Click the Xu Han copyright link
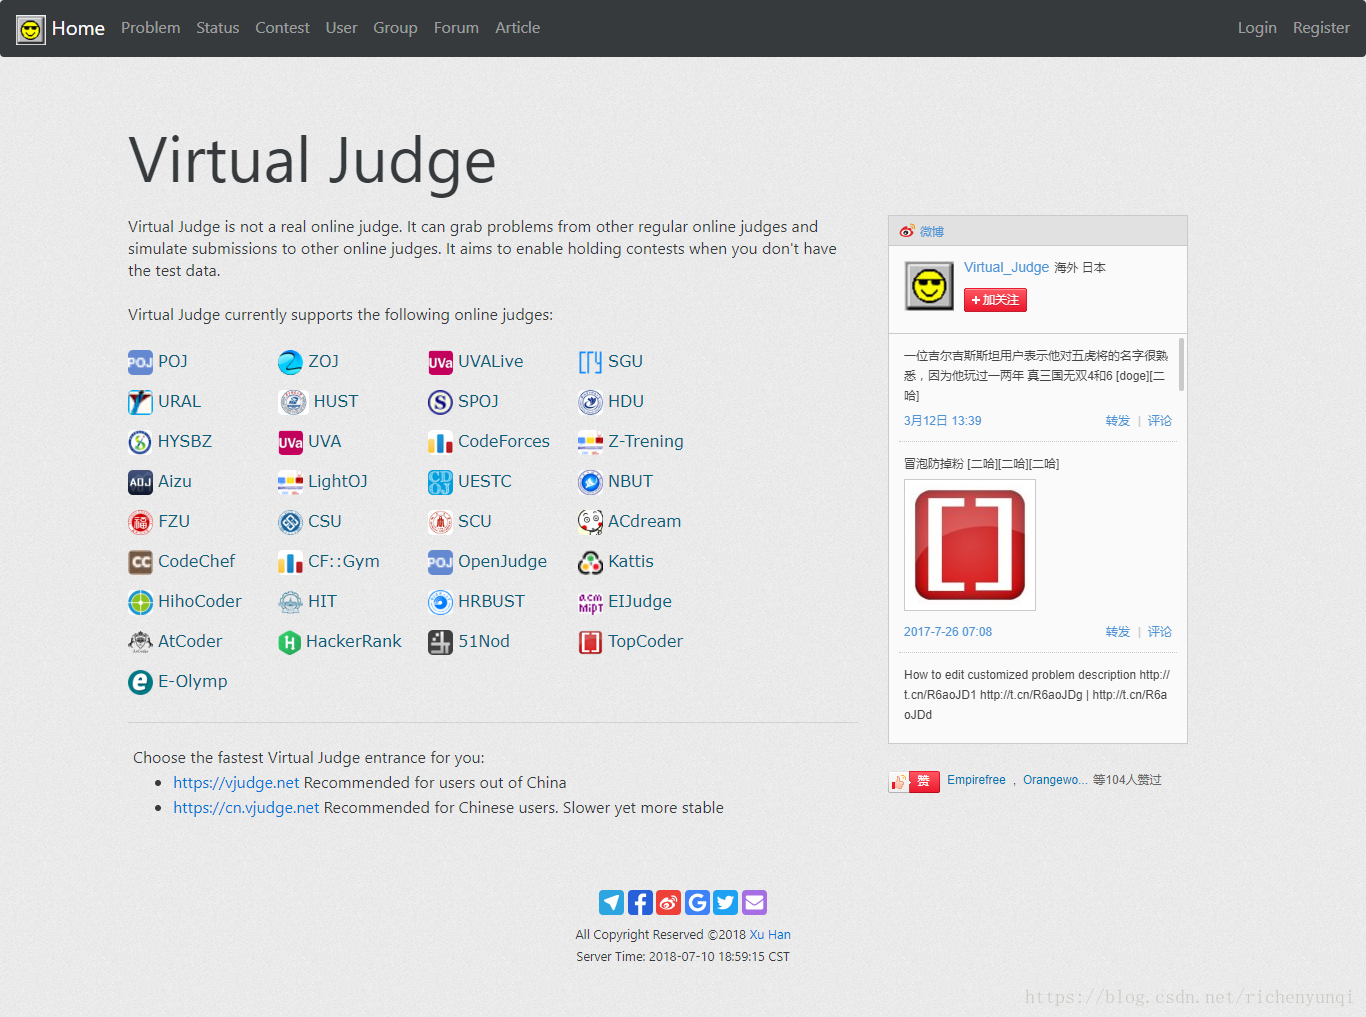Screen dimensions: 1366x1017 click(x=770, y=934)
